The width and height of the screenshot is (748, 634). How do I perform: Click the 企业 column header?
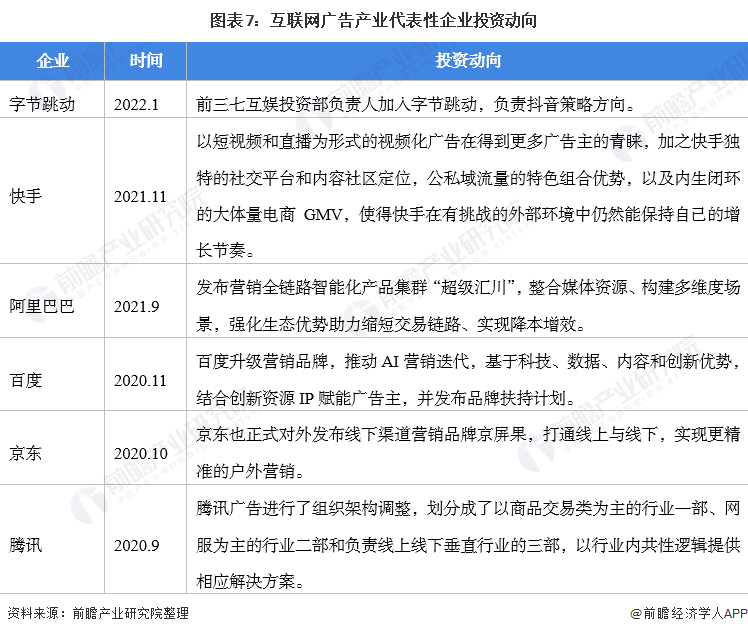coord(52,61)
